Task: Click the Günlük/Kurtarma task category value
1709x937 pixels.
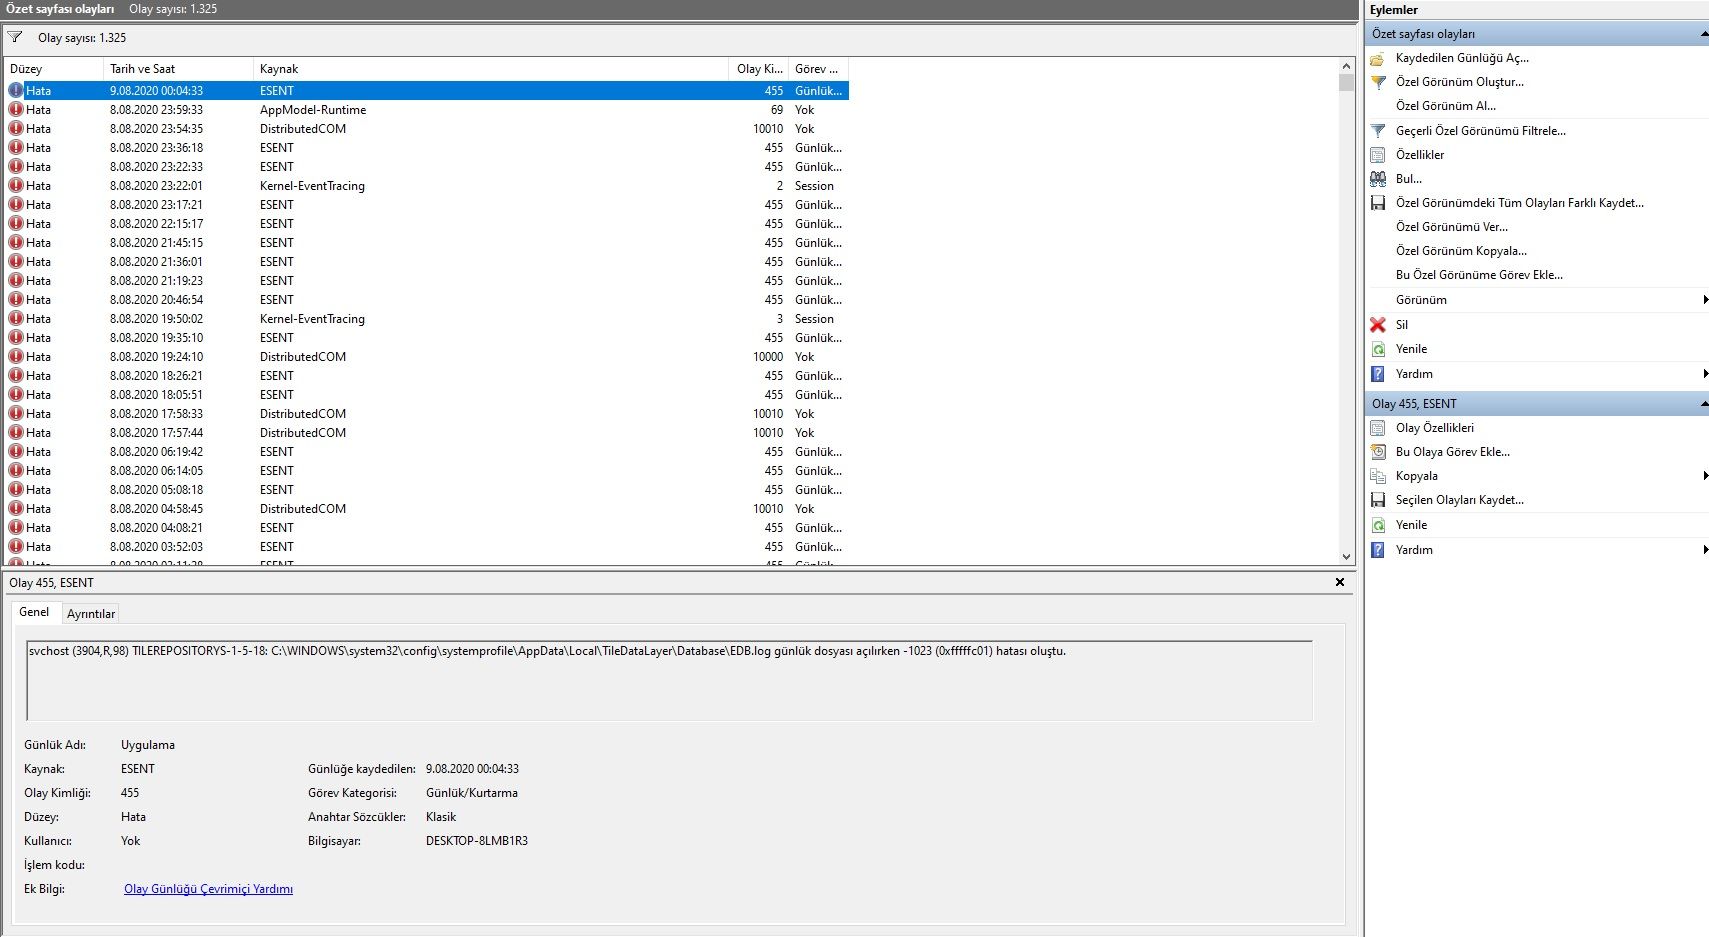Action: click(472, 793)
